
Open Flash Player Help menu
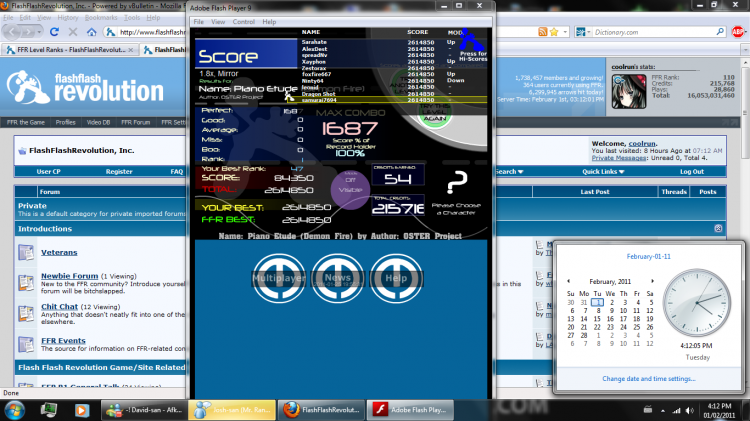point(269,22)
